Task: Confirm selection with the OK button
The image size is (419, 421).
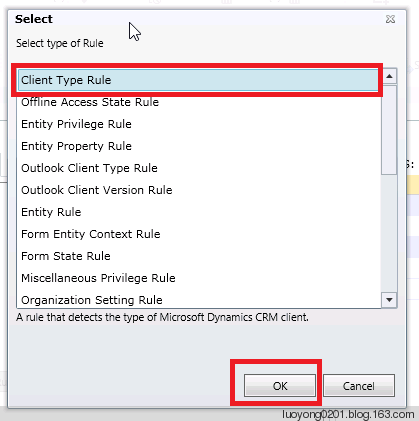Action: (280, 386)
